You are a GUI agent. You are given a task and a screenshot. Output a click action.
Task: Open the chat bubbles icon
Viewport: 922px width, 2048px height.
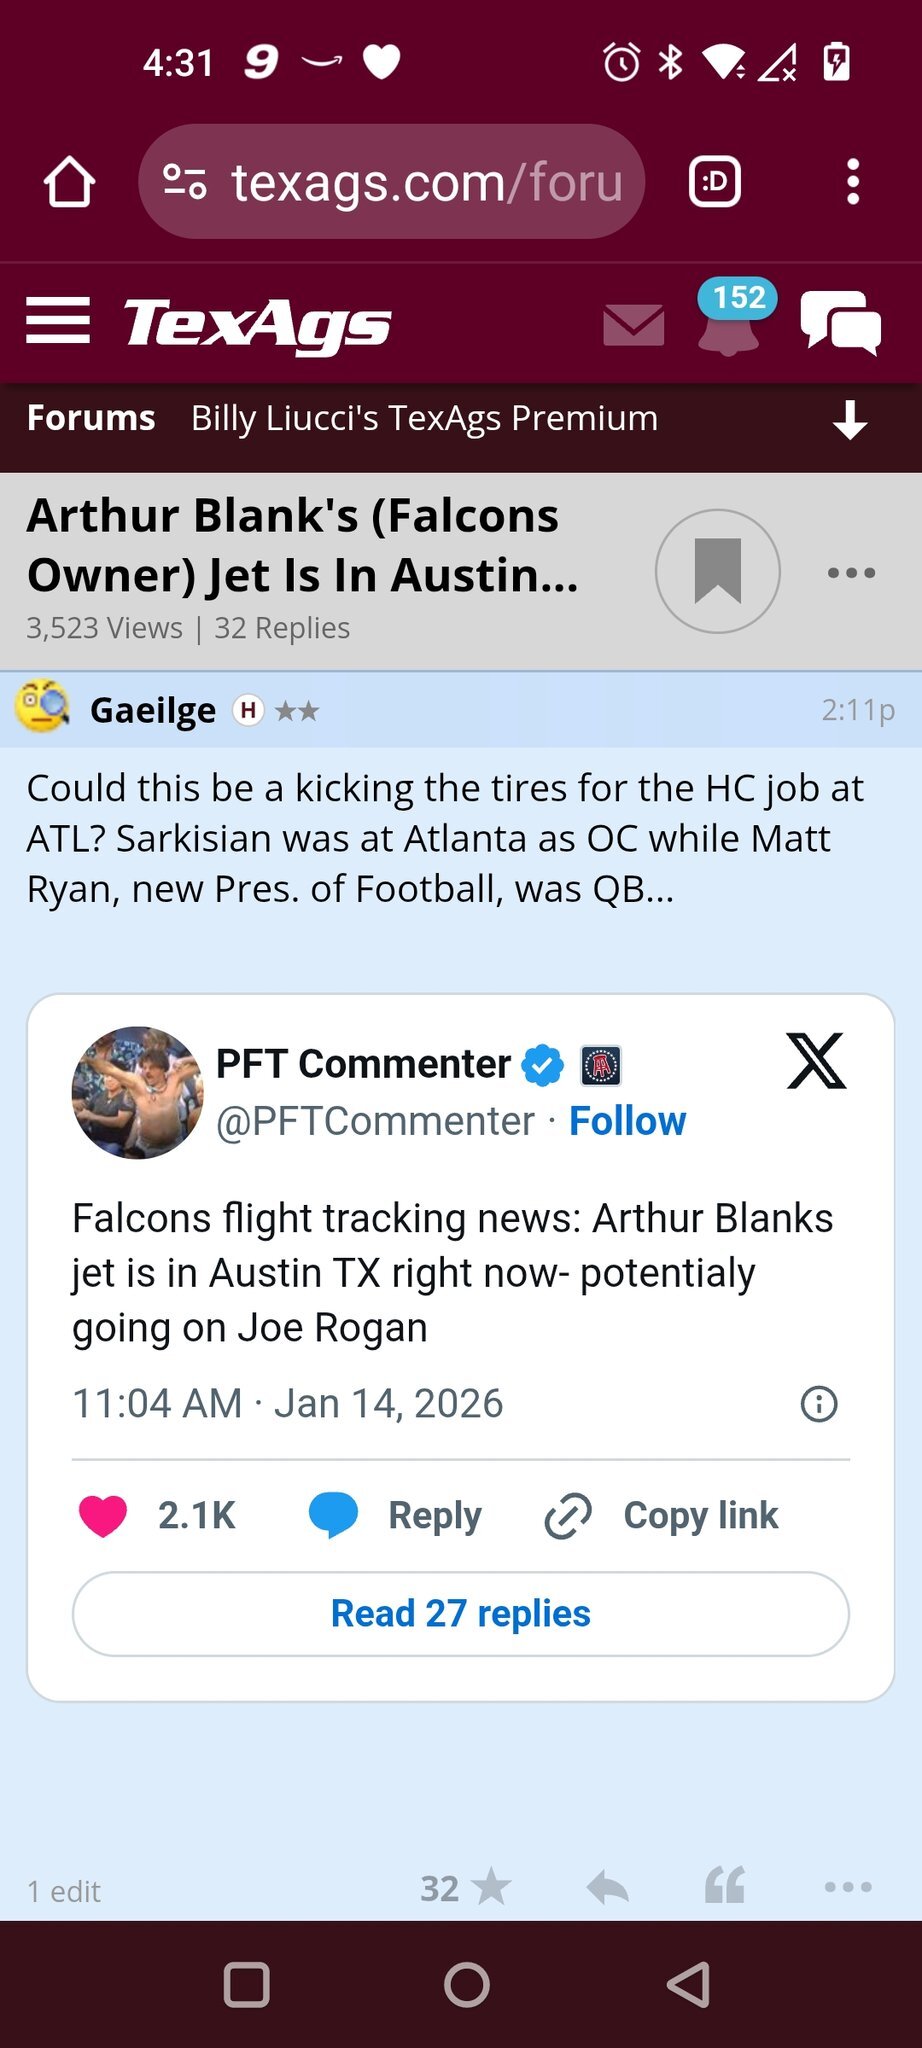[x=840, y=322]
